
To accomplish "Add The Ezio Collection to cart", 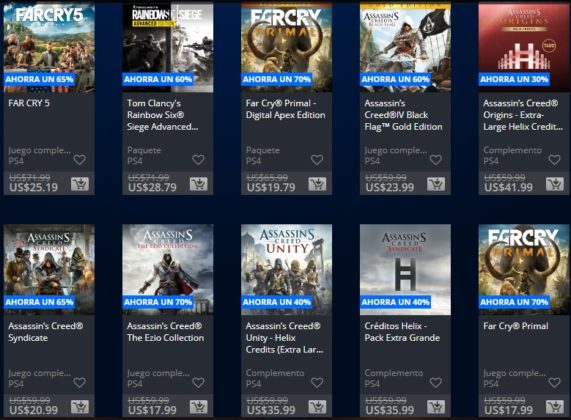I will pos(198,407).
